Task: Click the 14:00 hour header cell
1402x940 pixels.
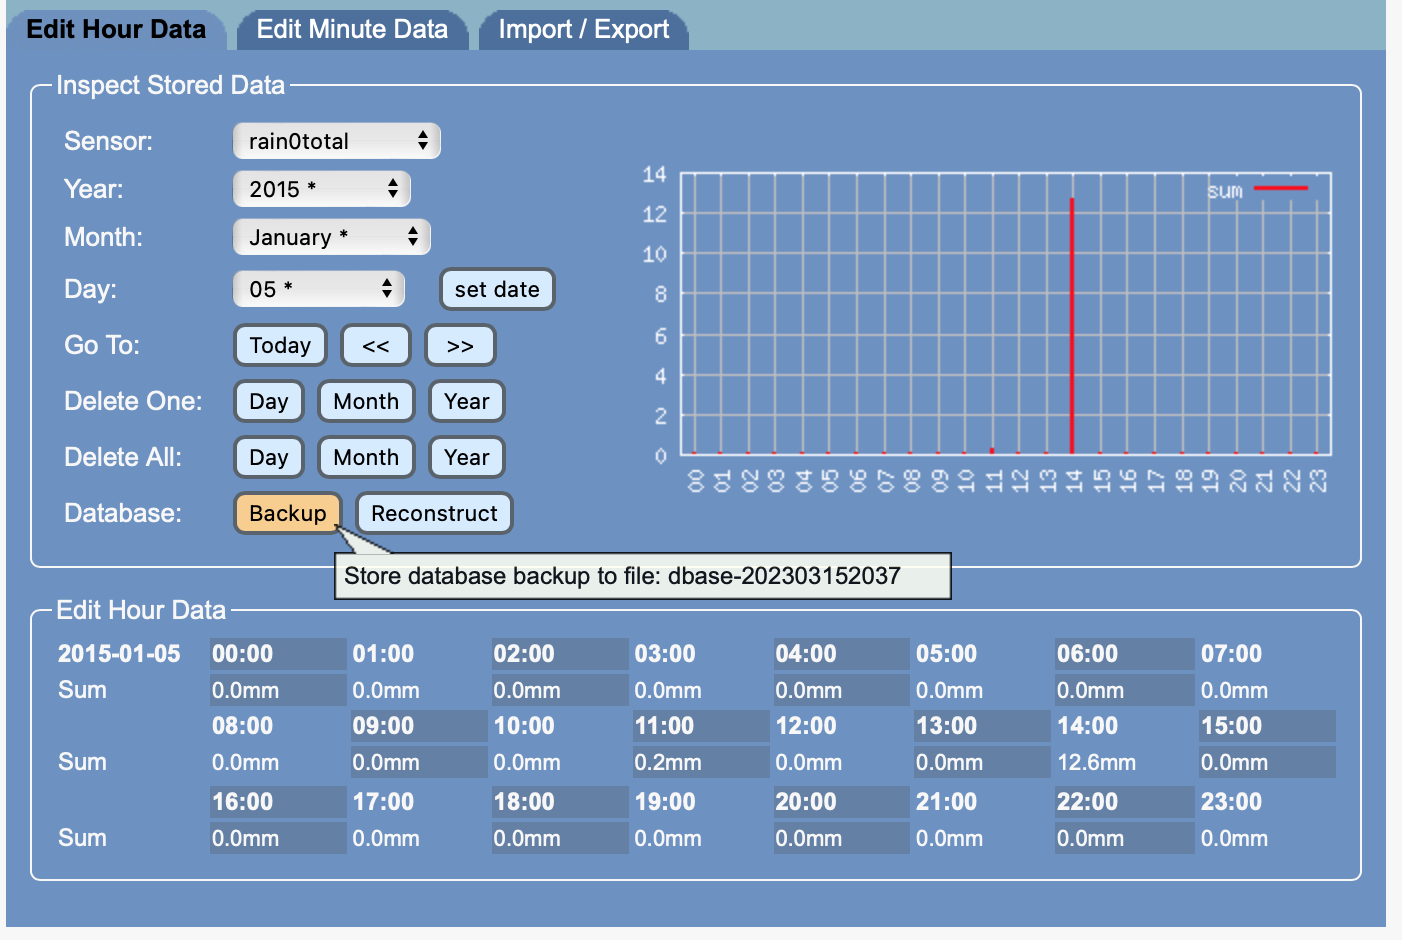Action: 1125,726
